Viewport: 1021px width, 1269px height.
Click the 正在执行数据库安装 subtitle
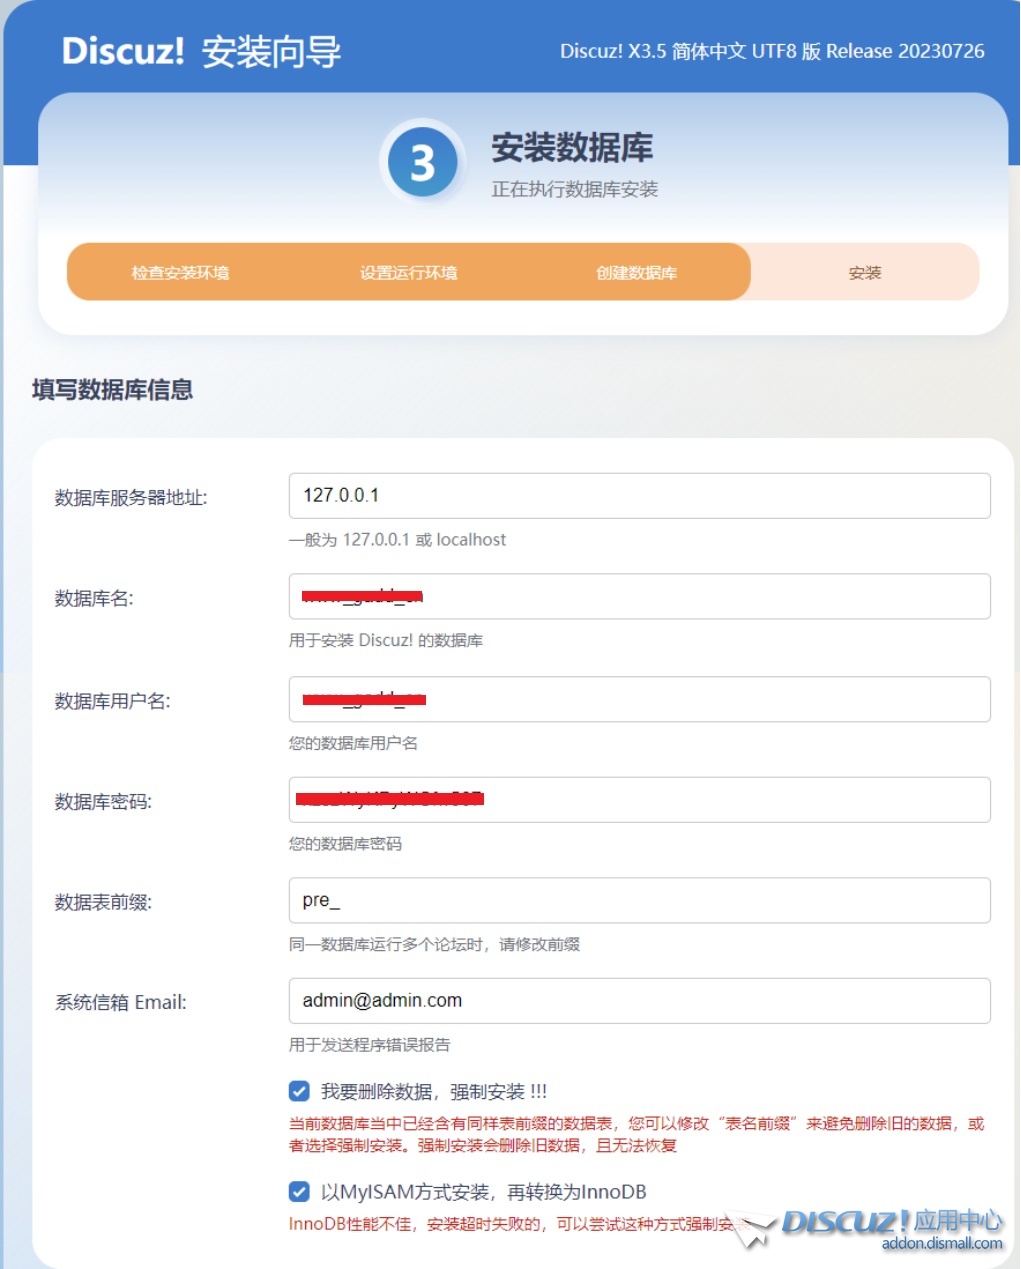tap(575, 189)
